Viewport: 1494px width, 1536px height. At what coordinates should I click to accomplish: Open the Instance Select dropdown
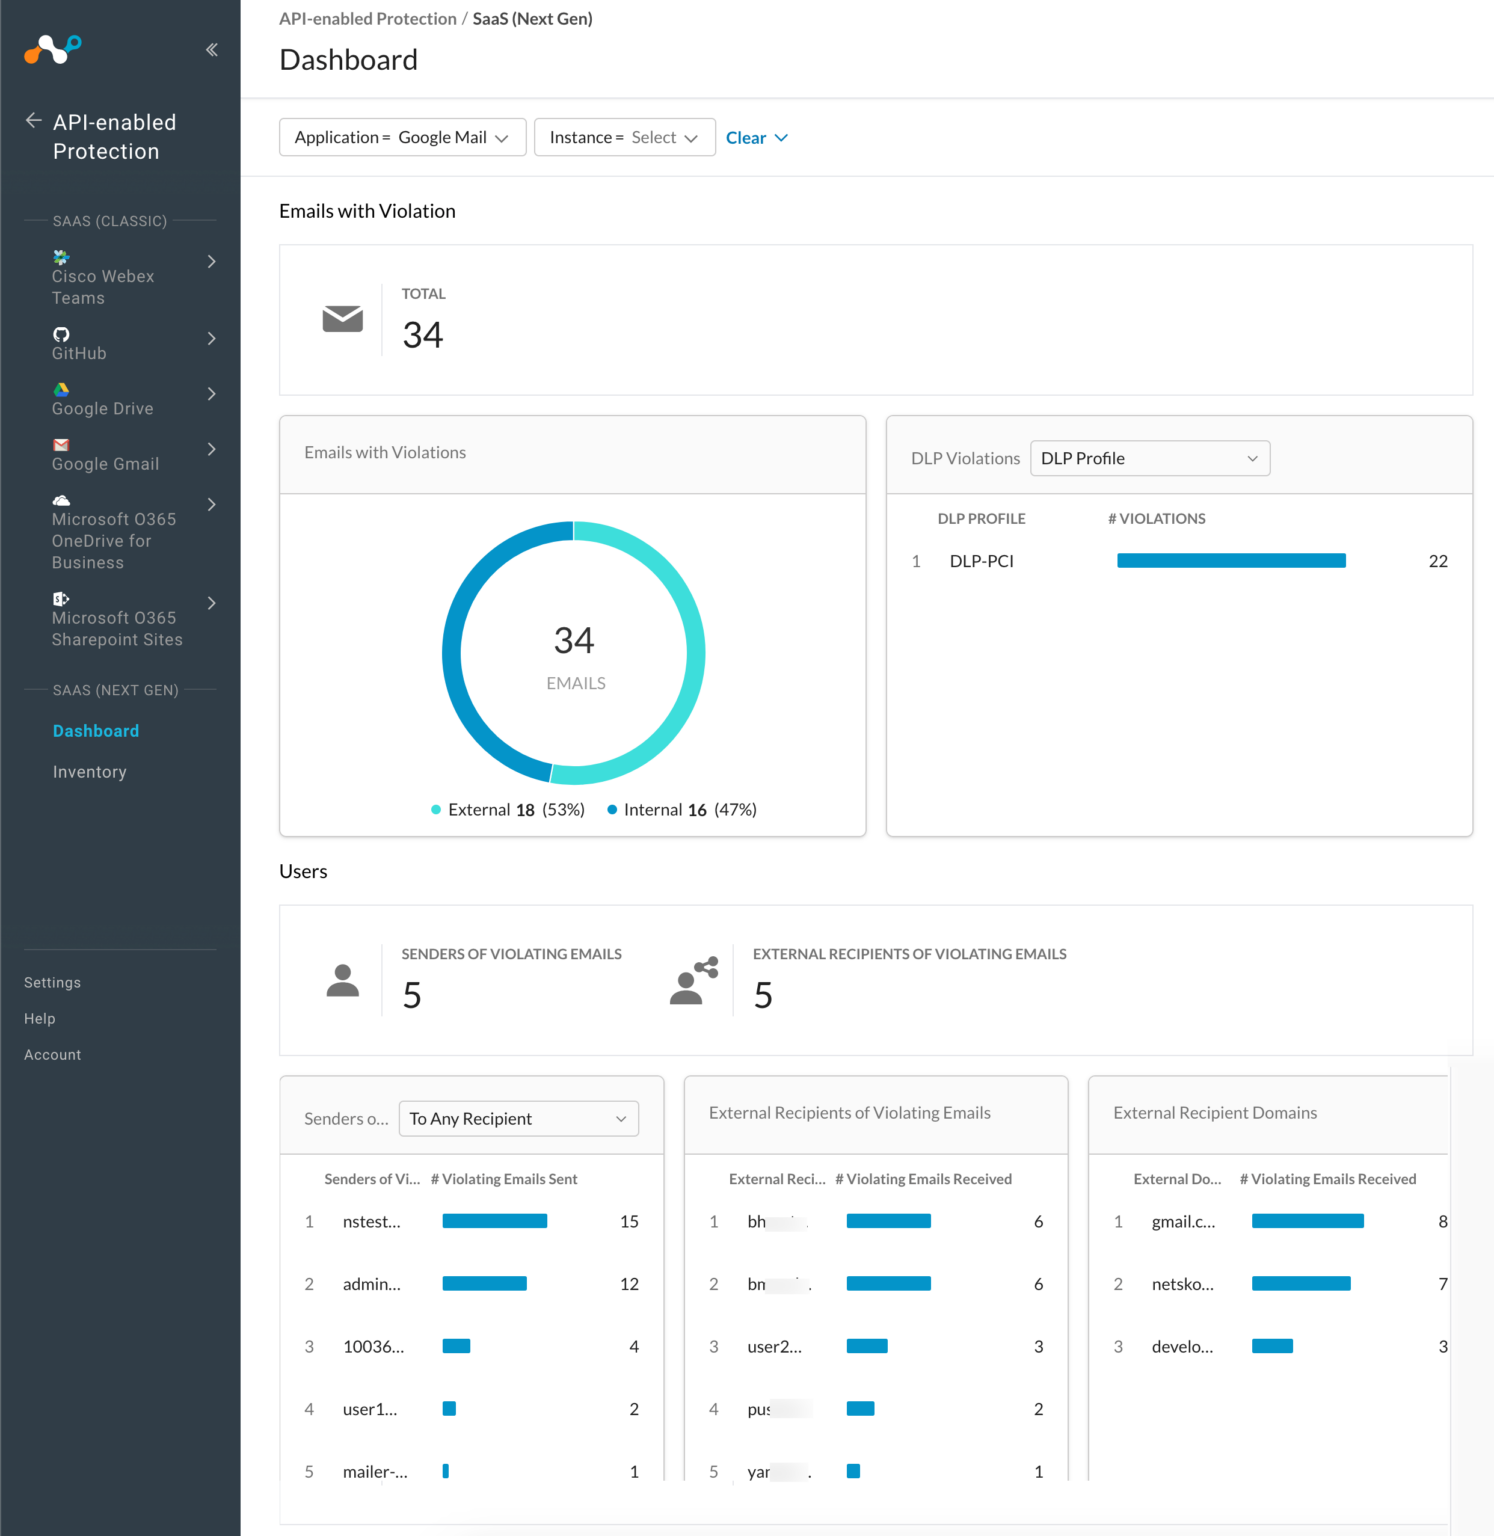pos(624,137)
